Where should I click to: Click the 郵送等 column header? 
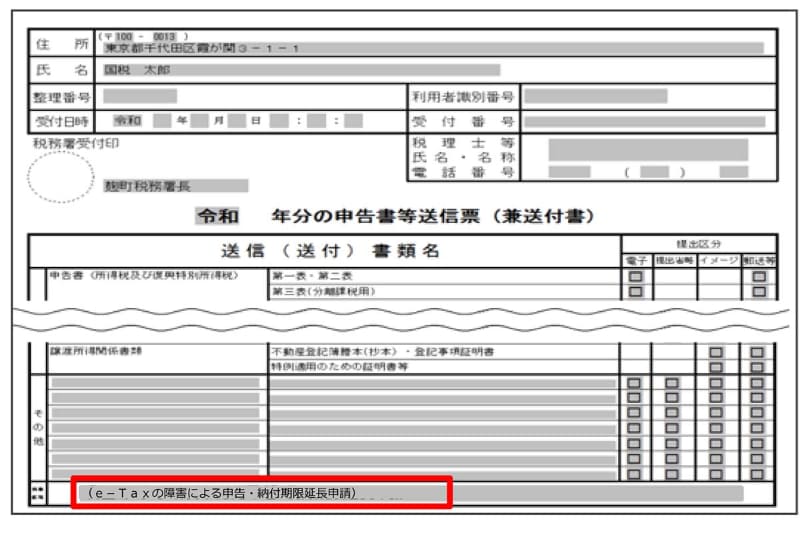[x=759, y=261]
